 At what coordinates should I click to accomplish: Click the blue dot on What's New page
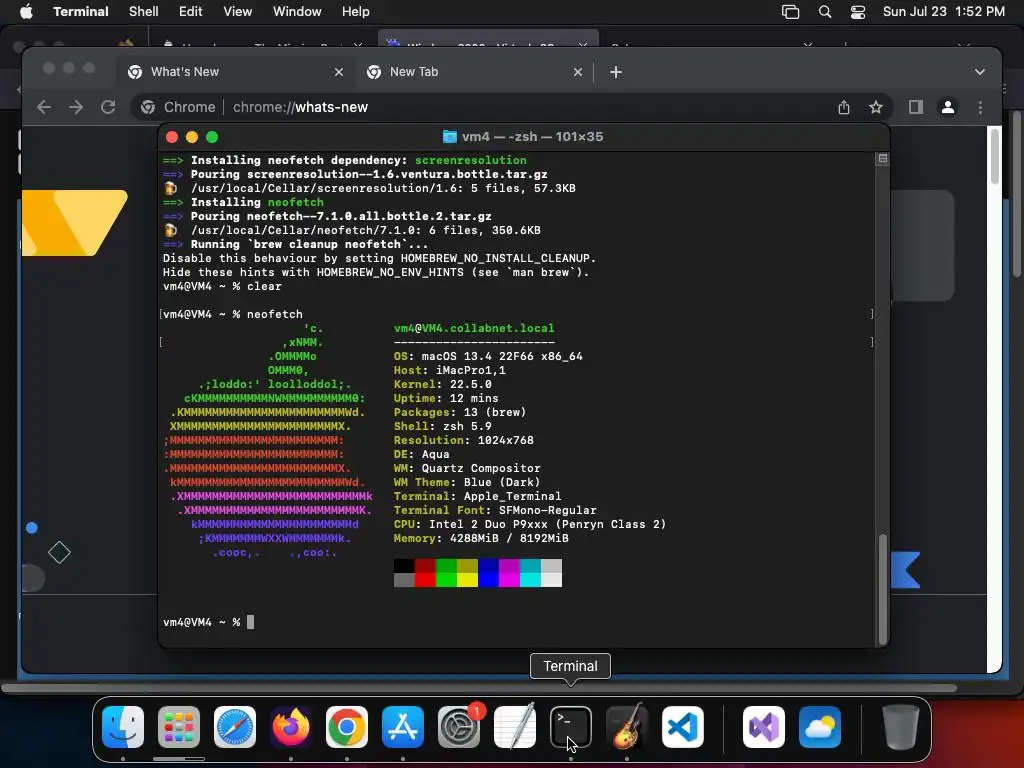31,528
